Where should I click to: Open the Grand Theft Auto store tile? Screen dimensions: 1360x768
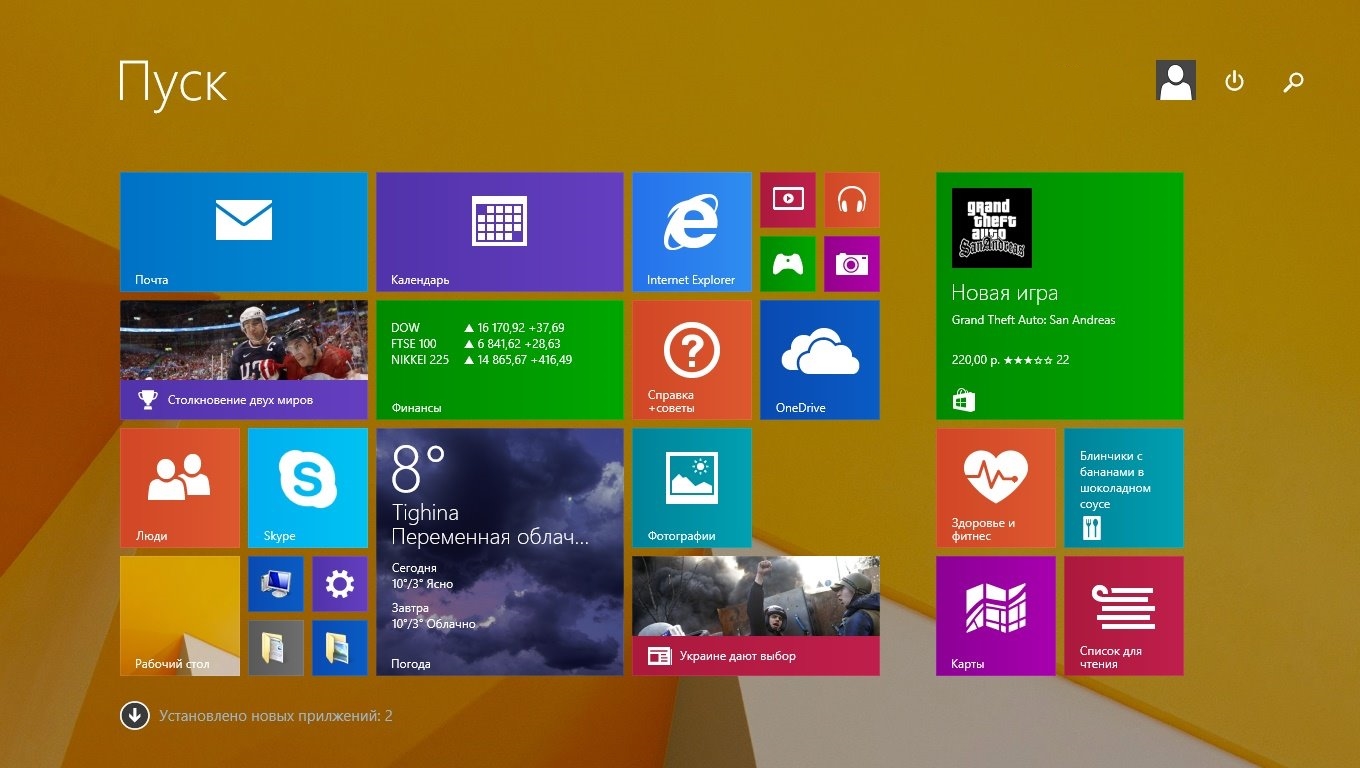pos(1059,295)
